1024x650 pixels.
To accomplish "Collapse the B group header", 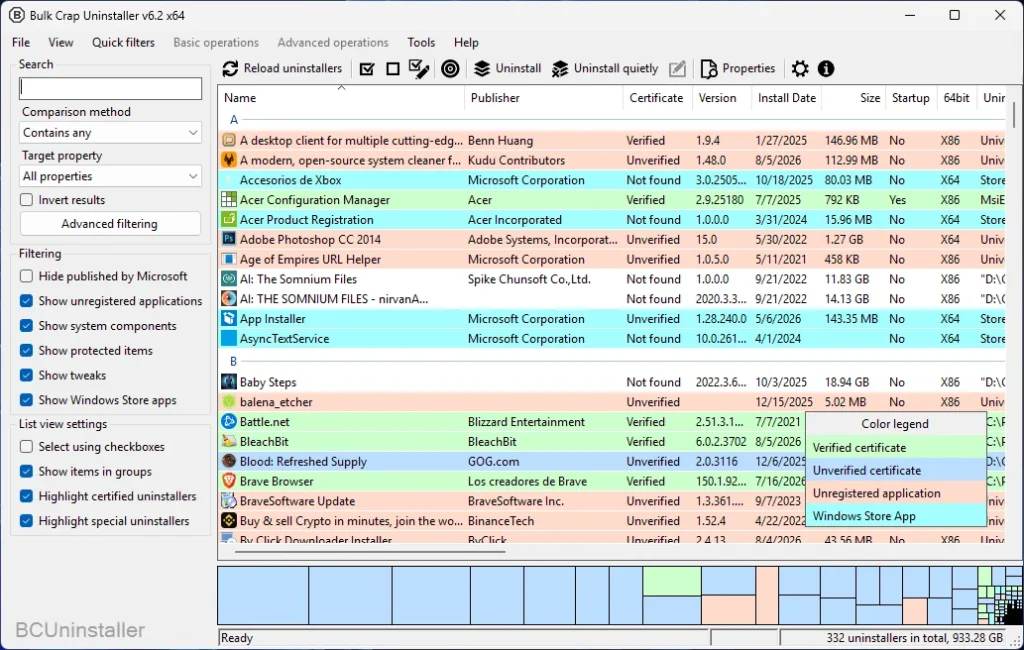I will [233, 361].
